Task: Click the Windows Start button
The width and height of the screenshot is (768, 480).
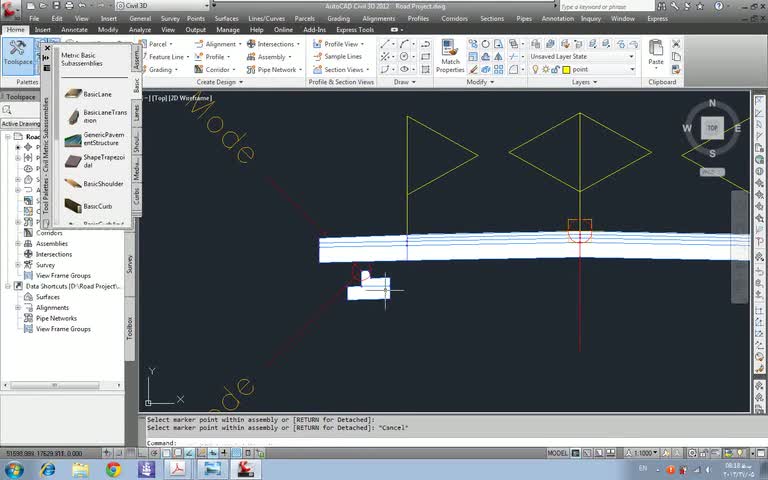Action: coord(14,469)
